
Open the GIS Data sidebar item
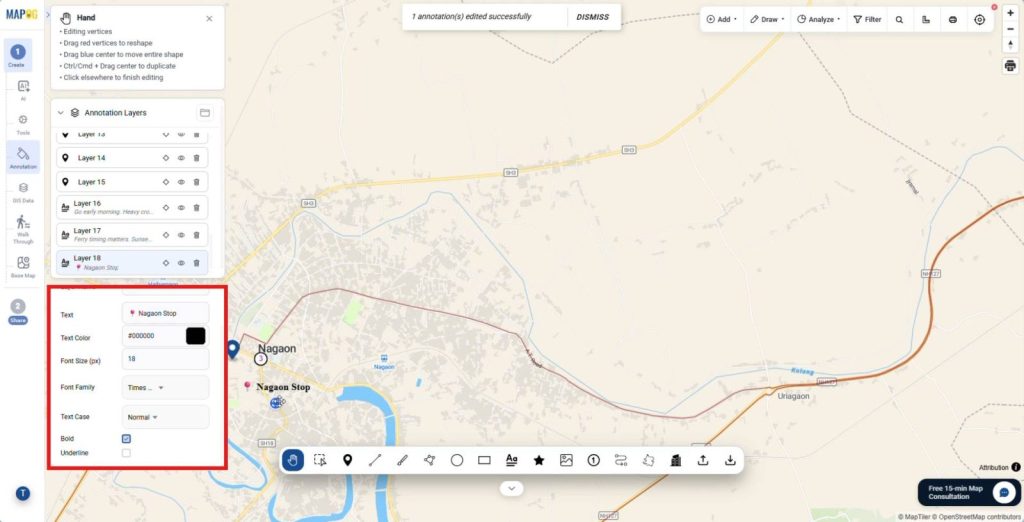tap(23, 191)
